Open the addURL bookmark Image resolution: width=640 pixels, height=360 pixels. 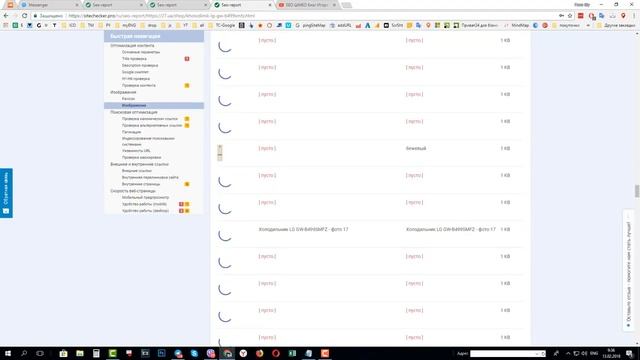point(341,25)
